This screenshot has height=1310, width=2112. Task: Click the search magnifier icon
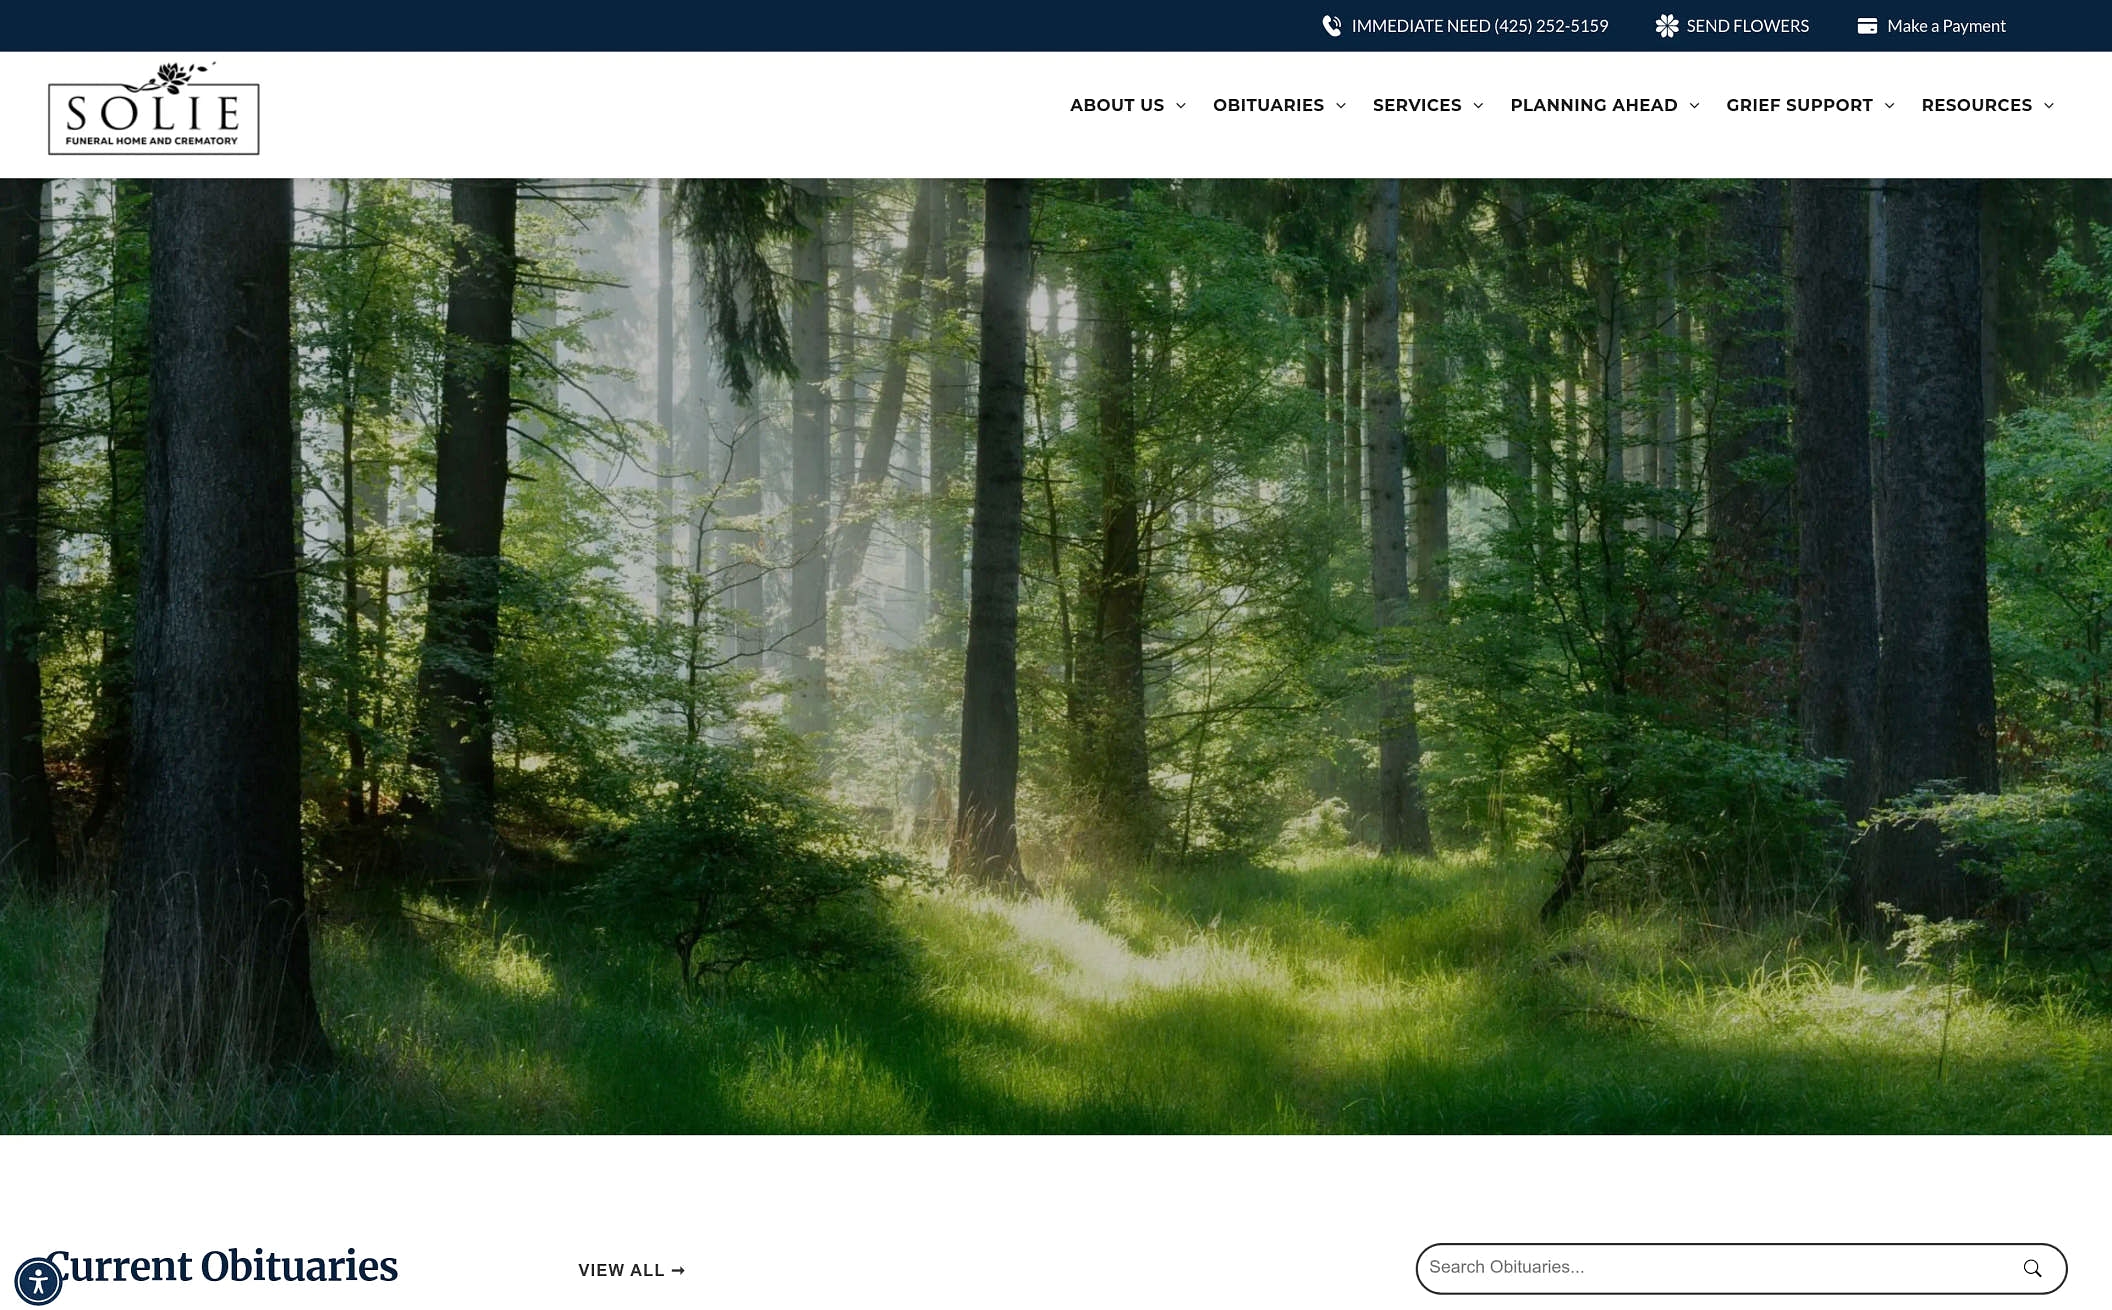(2032, 1268)
